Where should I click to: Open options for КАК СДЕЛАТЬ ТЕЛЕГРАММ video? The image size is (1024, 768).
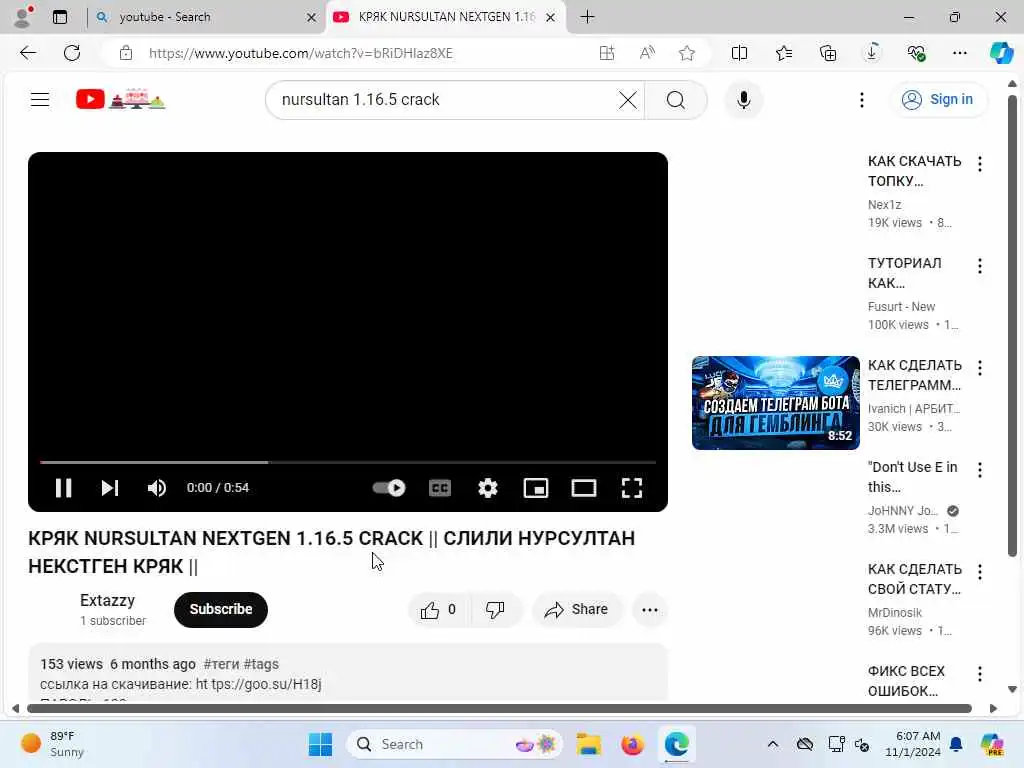(x=980, y=368)
